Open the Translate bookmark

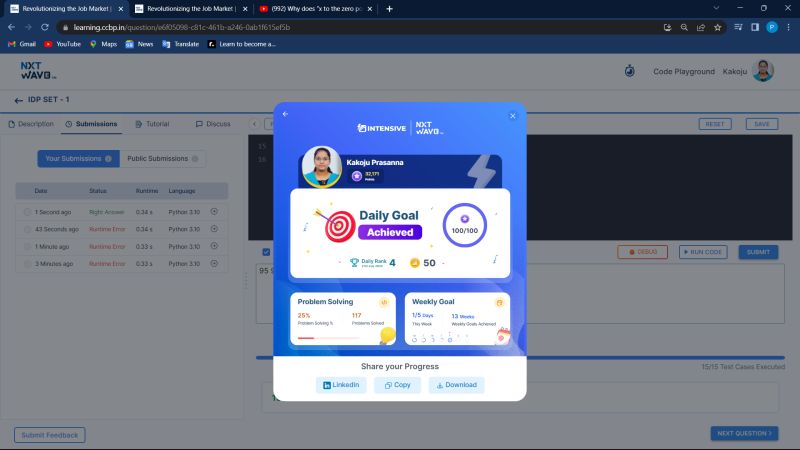point(181,44)
